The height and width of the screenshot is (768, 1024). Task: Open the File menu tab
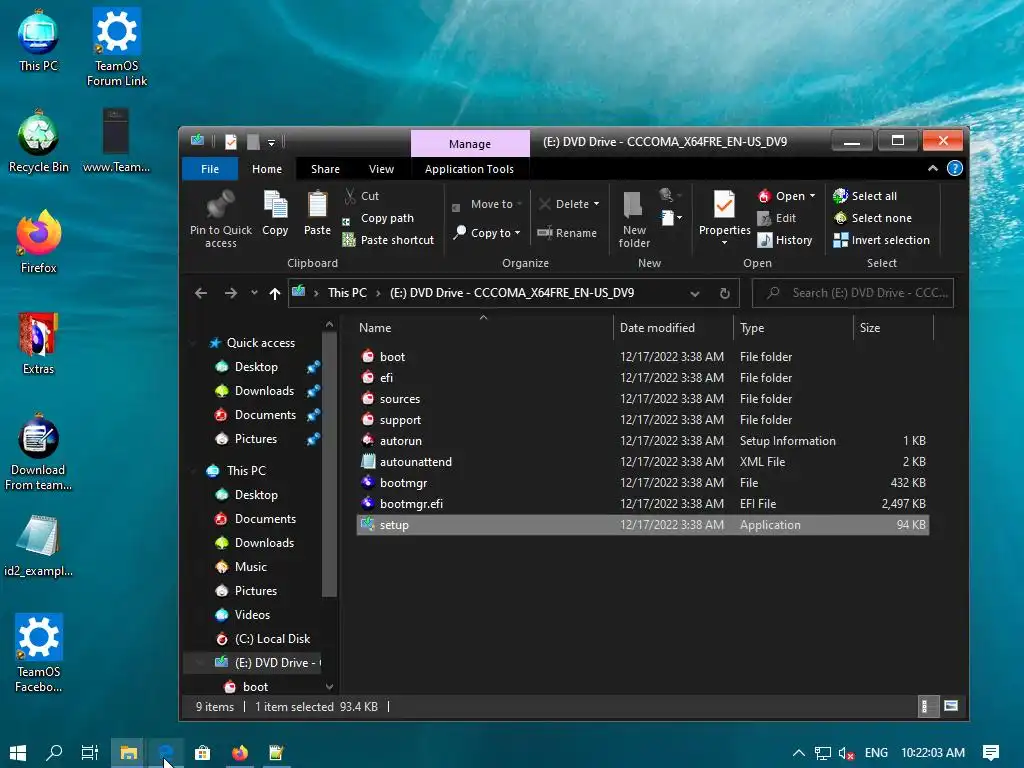click(x=210, y=168)
